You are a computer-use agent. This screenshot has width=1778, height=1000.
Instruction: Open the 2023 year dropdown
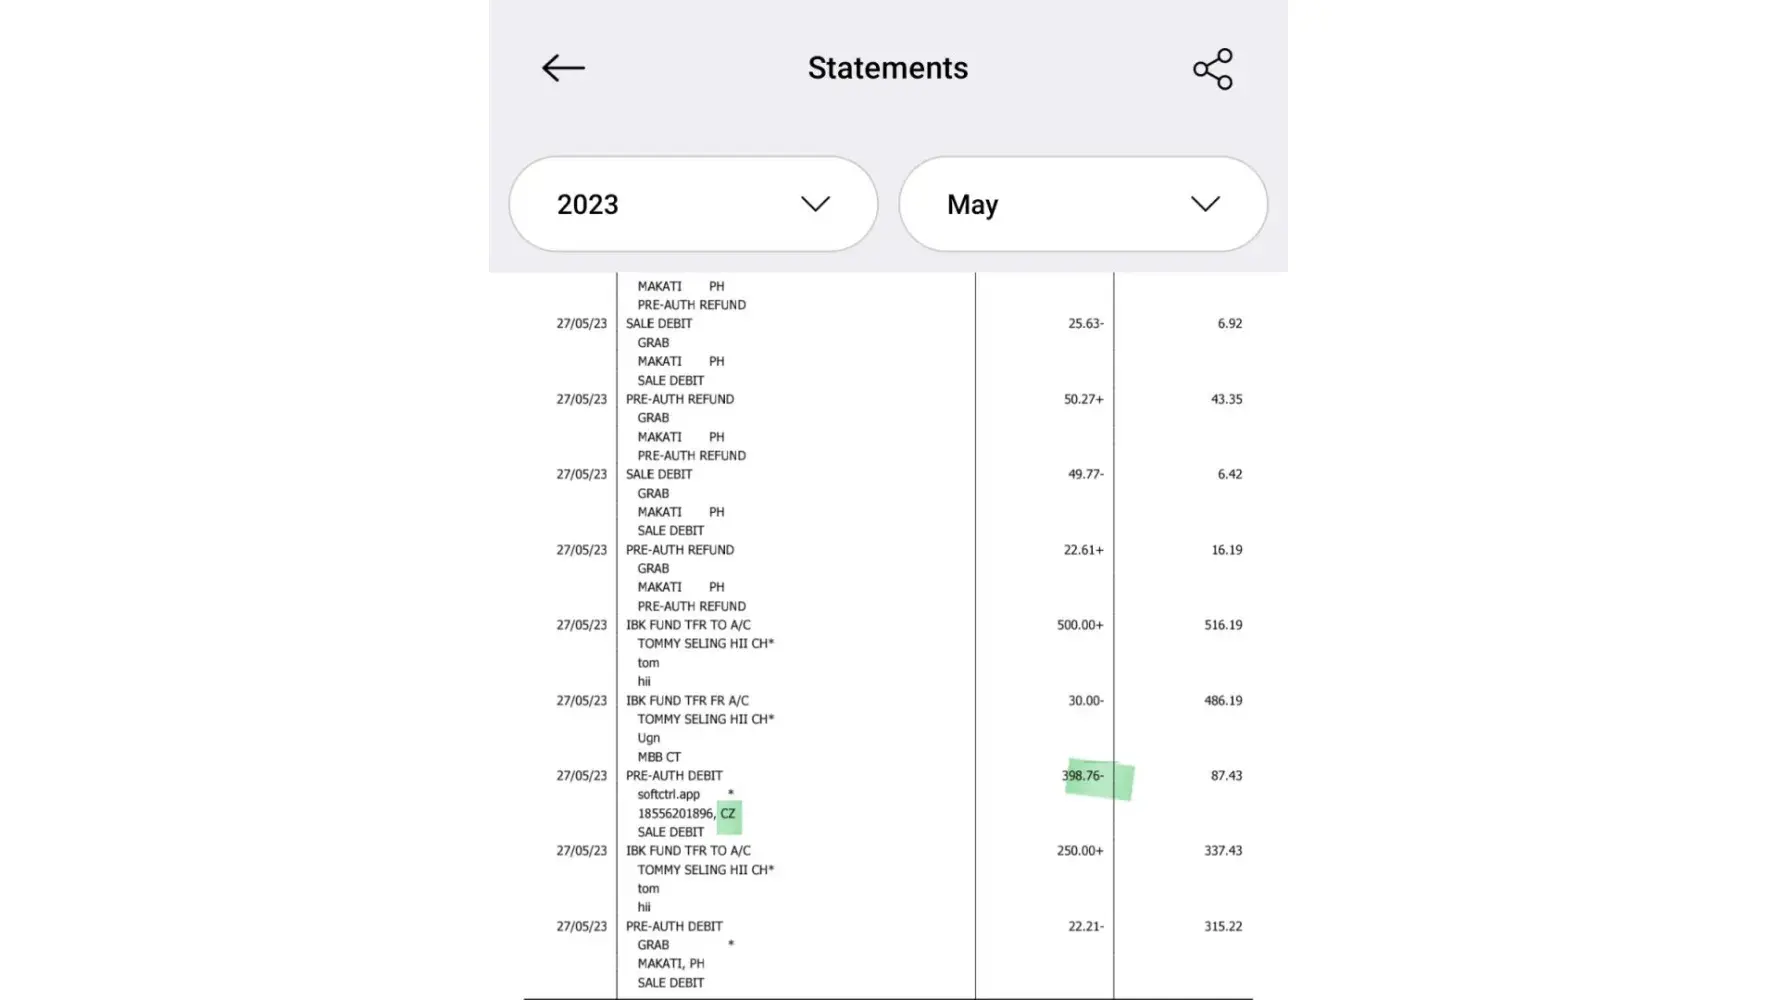pyautogui.click(x=692, y=204)
